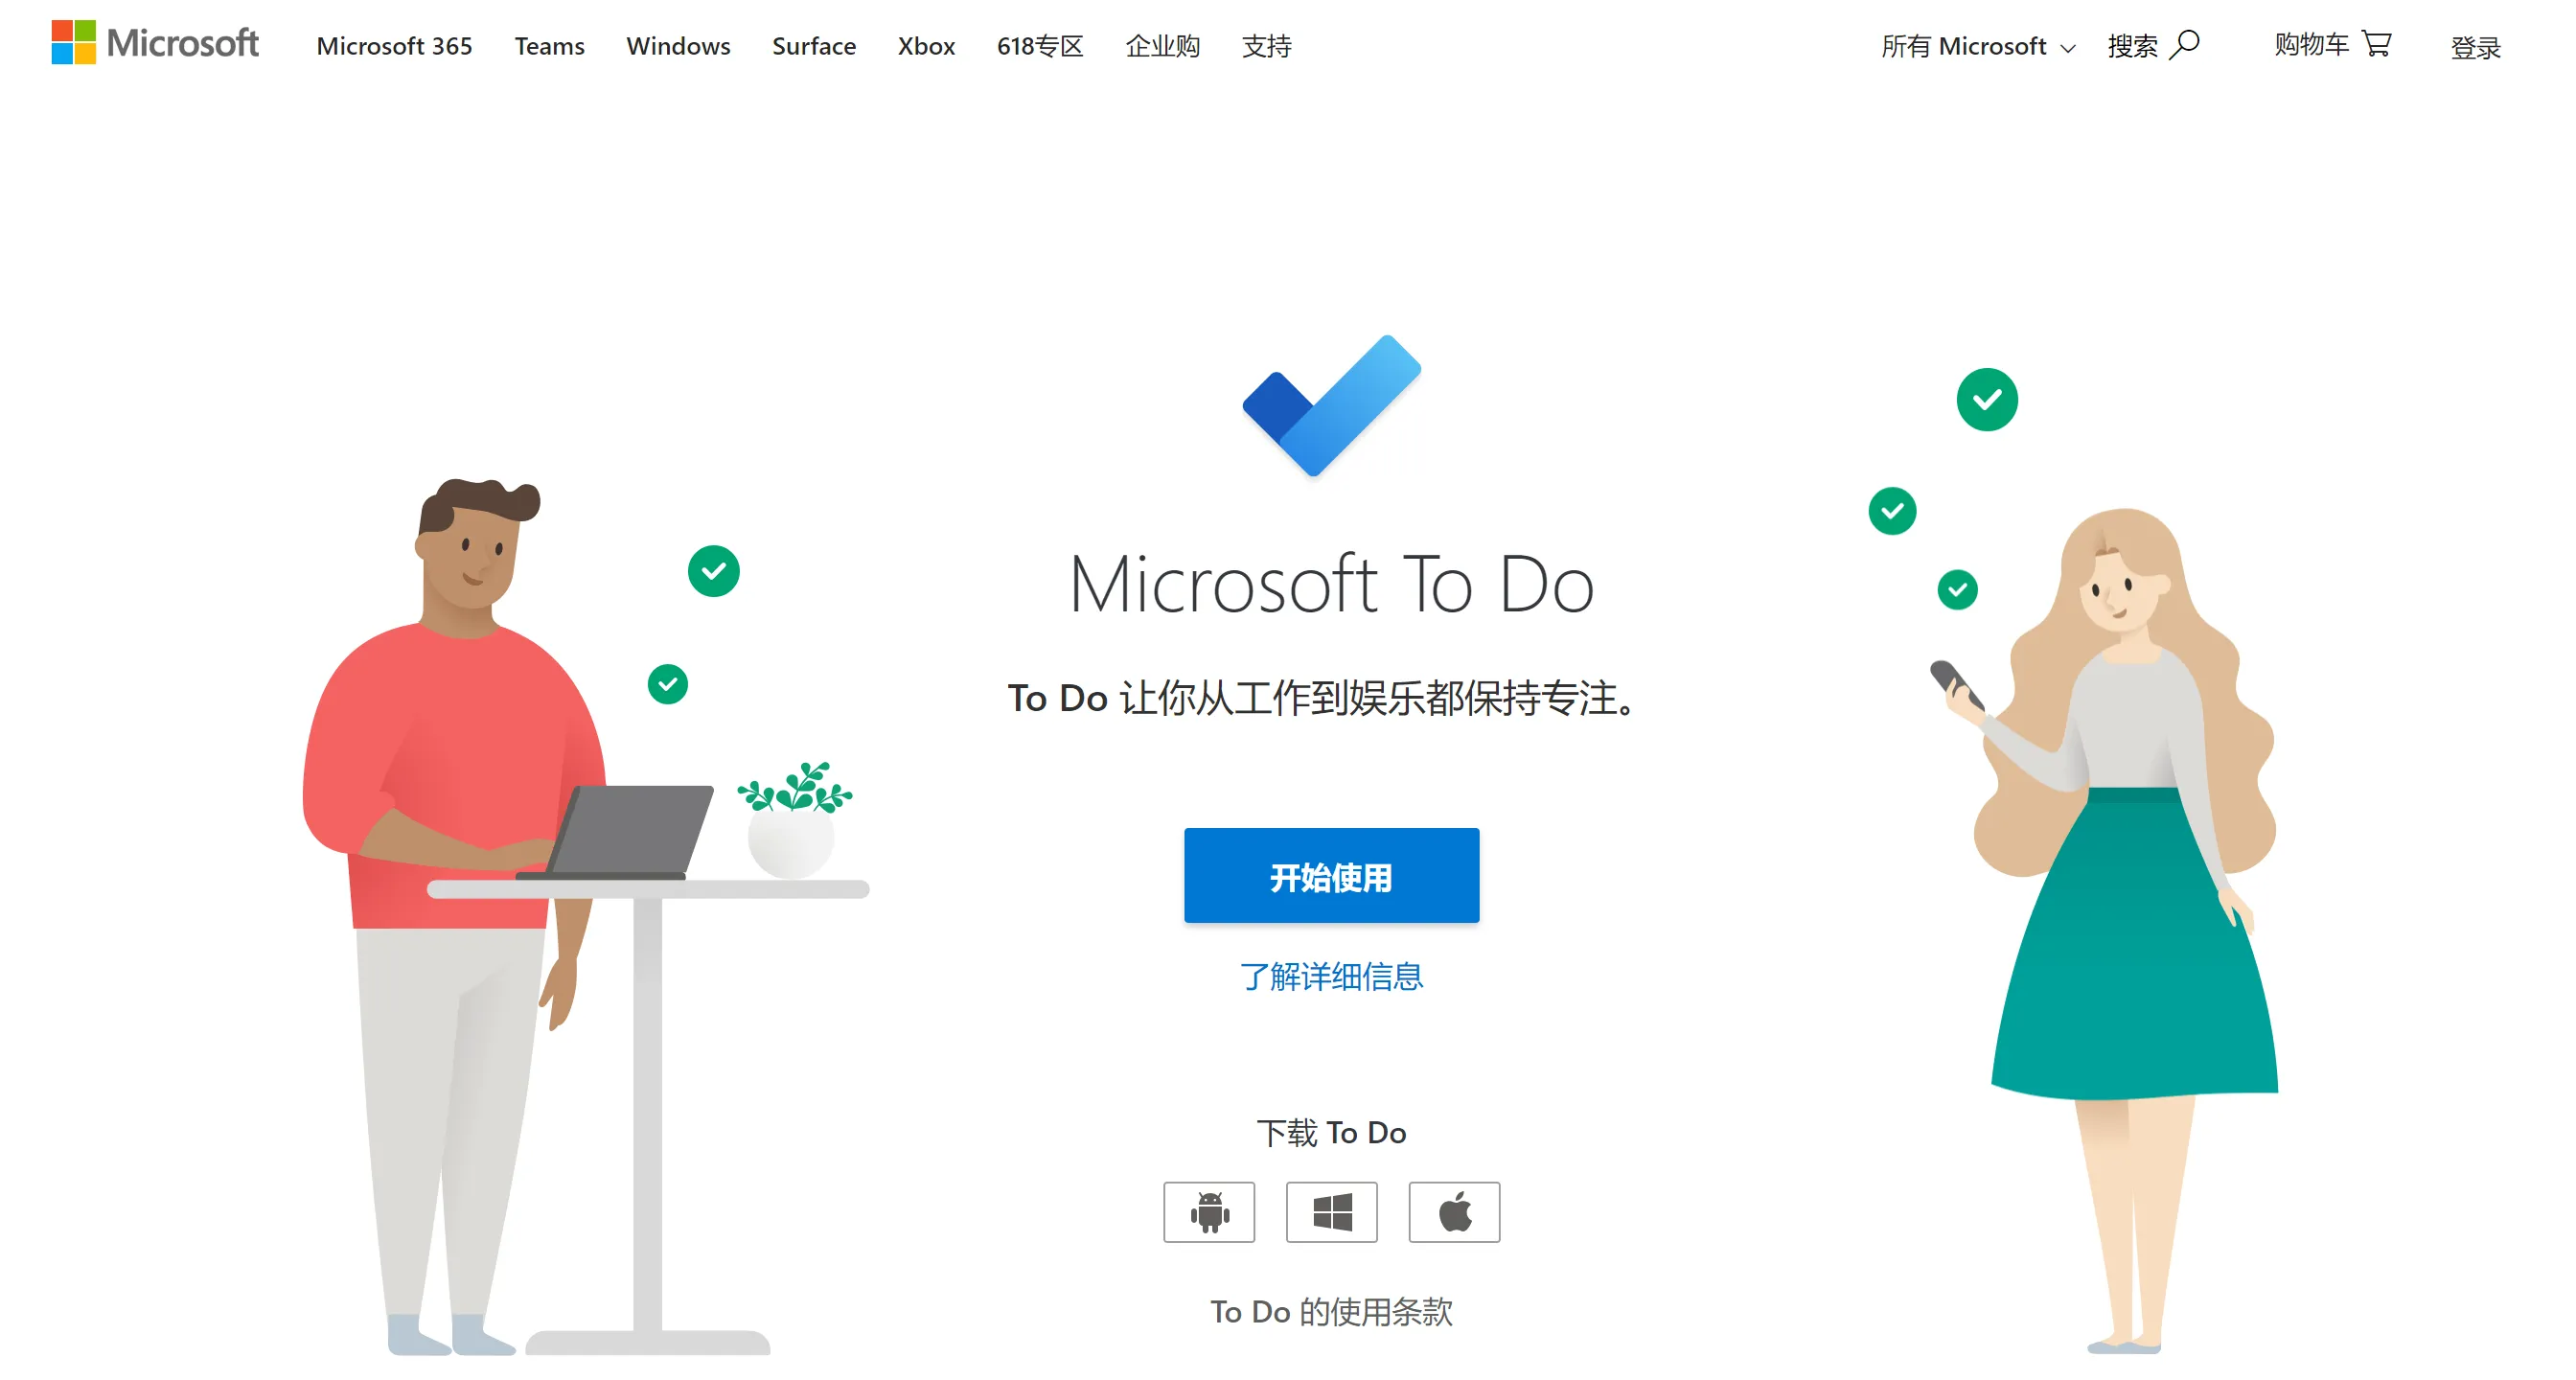Screen dimensions: 2576x1380
Task: Click the middle green checkmark near woman
Action: coord(1895,511)
